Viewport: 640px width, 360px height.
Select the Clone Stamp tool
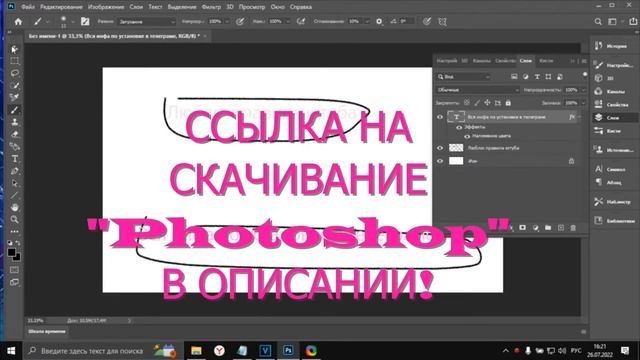pos(14,122)
